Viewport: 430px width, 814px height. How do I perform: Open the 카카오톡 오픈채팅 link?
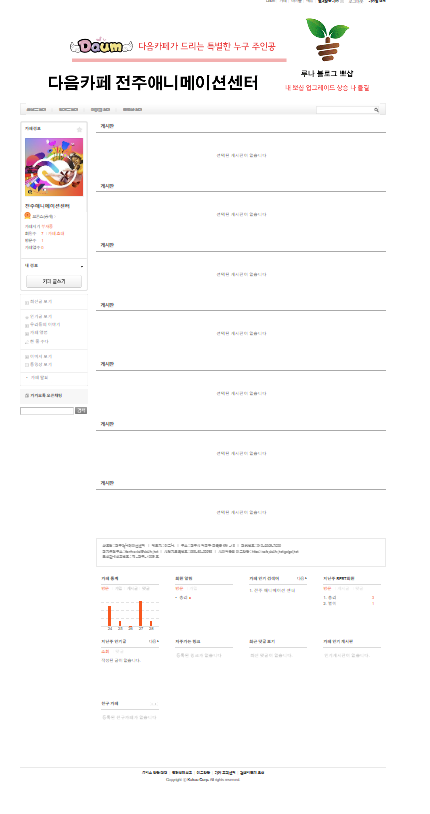(x=46, y=396)
